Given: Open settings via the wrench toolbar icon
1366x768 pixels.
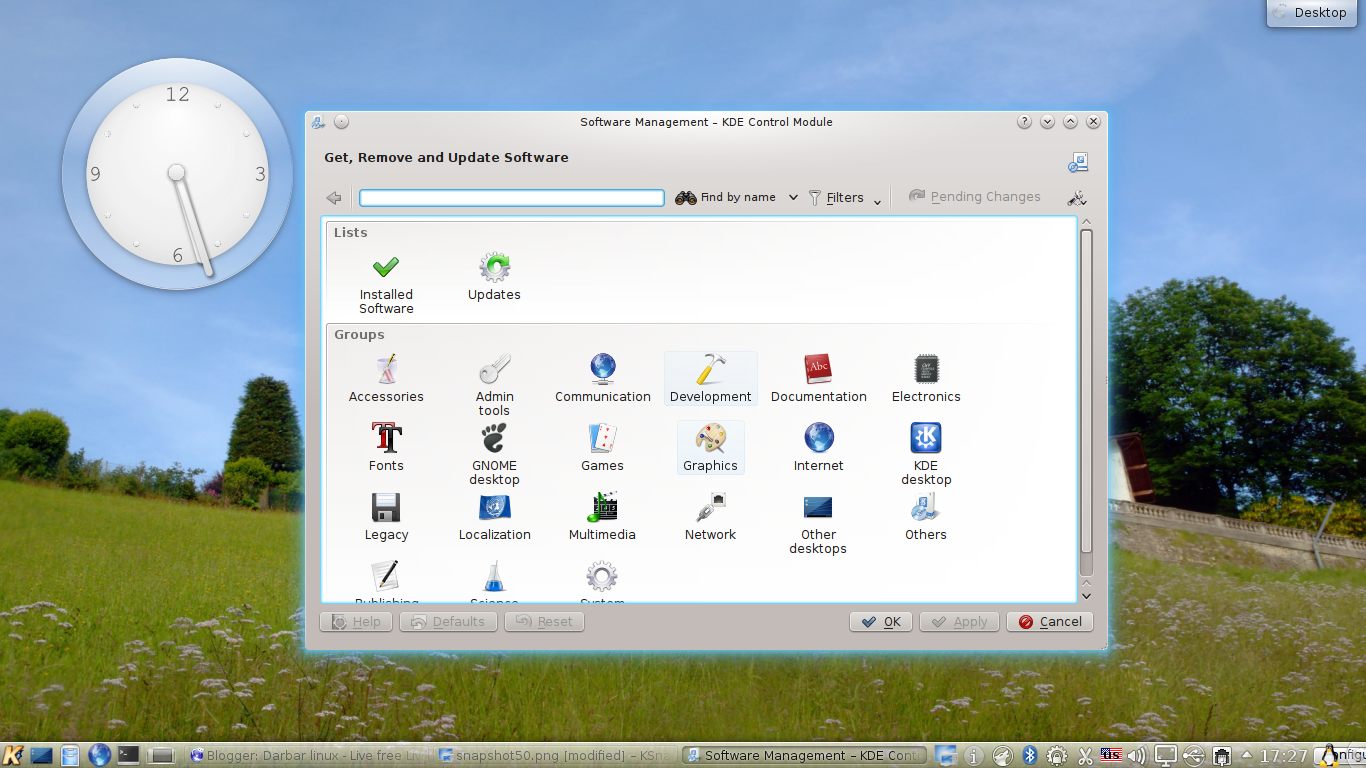Looking at the screenshot, I should click(1077, 197).
